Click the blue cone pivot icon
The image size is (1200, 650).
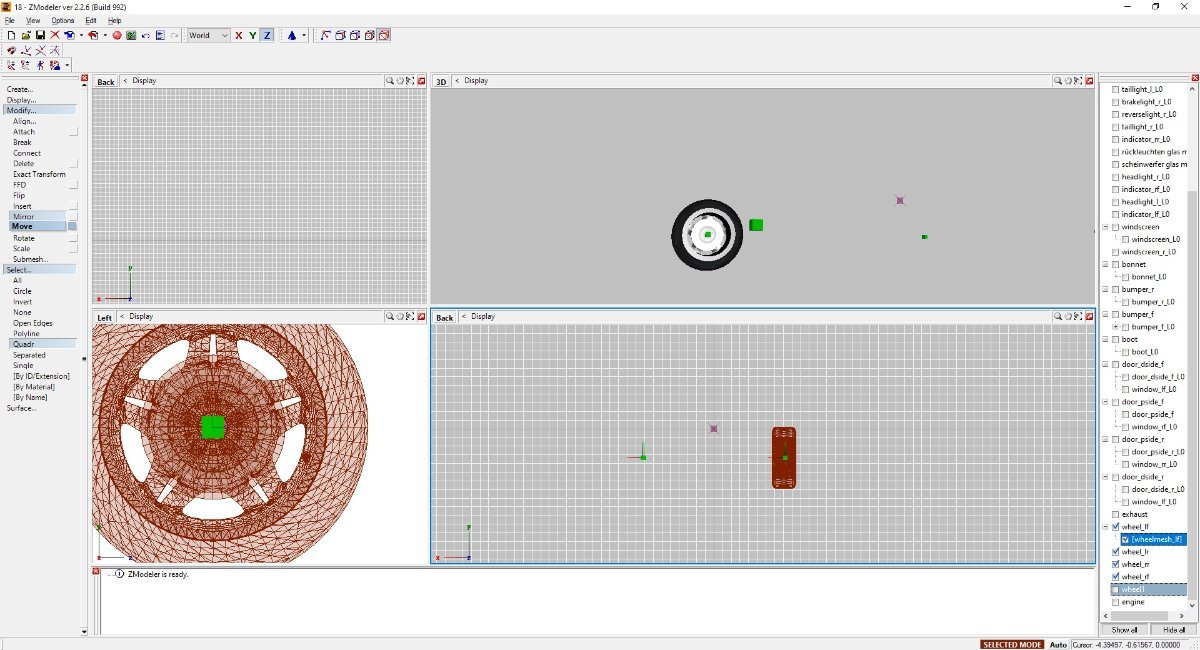click(291, 35)
